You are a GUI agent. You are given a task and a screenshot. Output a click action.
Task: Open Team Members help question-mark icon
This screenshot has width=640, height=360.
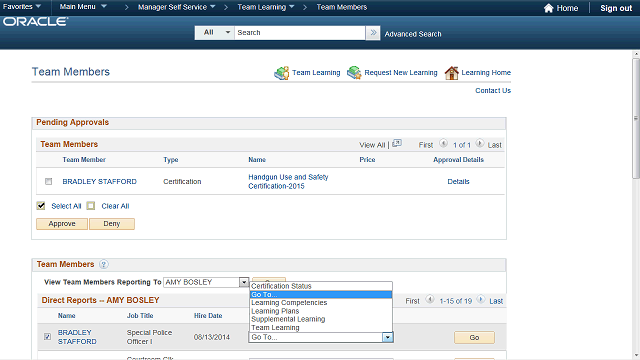tap(104, 264)
